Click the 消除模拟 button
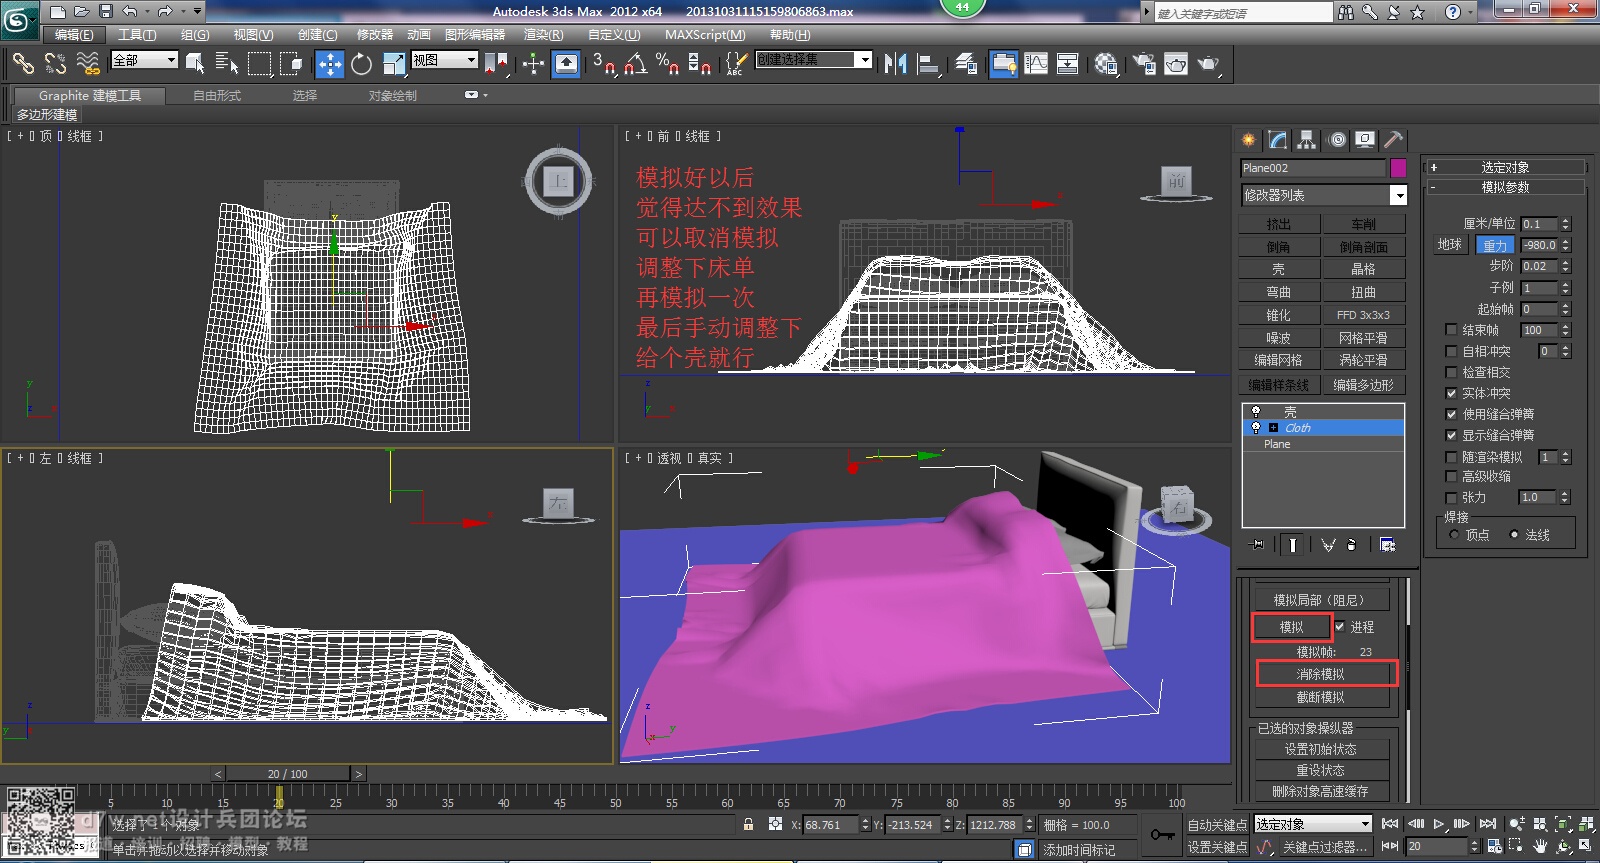1600x863 pixels. [1321, 674]
